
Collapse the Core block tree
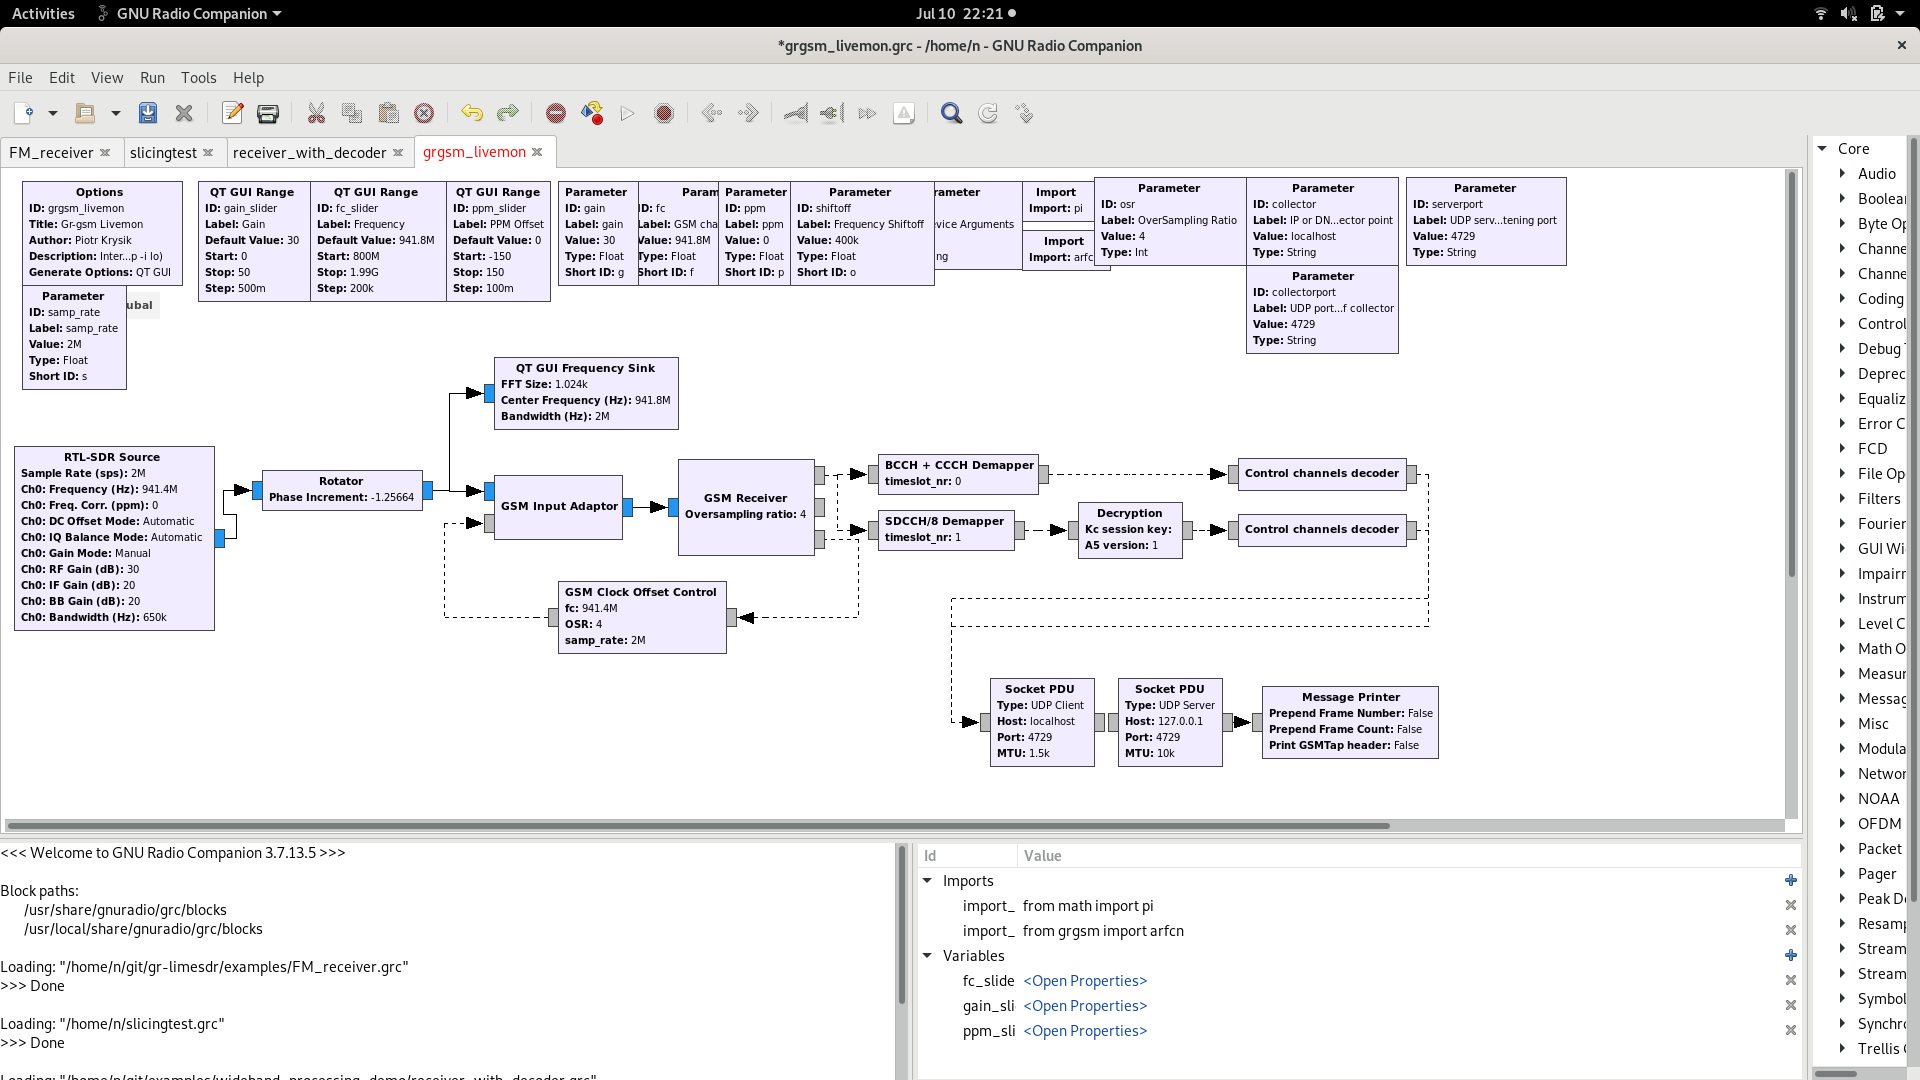(1822, 148)
